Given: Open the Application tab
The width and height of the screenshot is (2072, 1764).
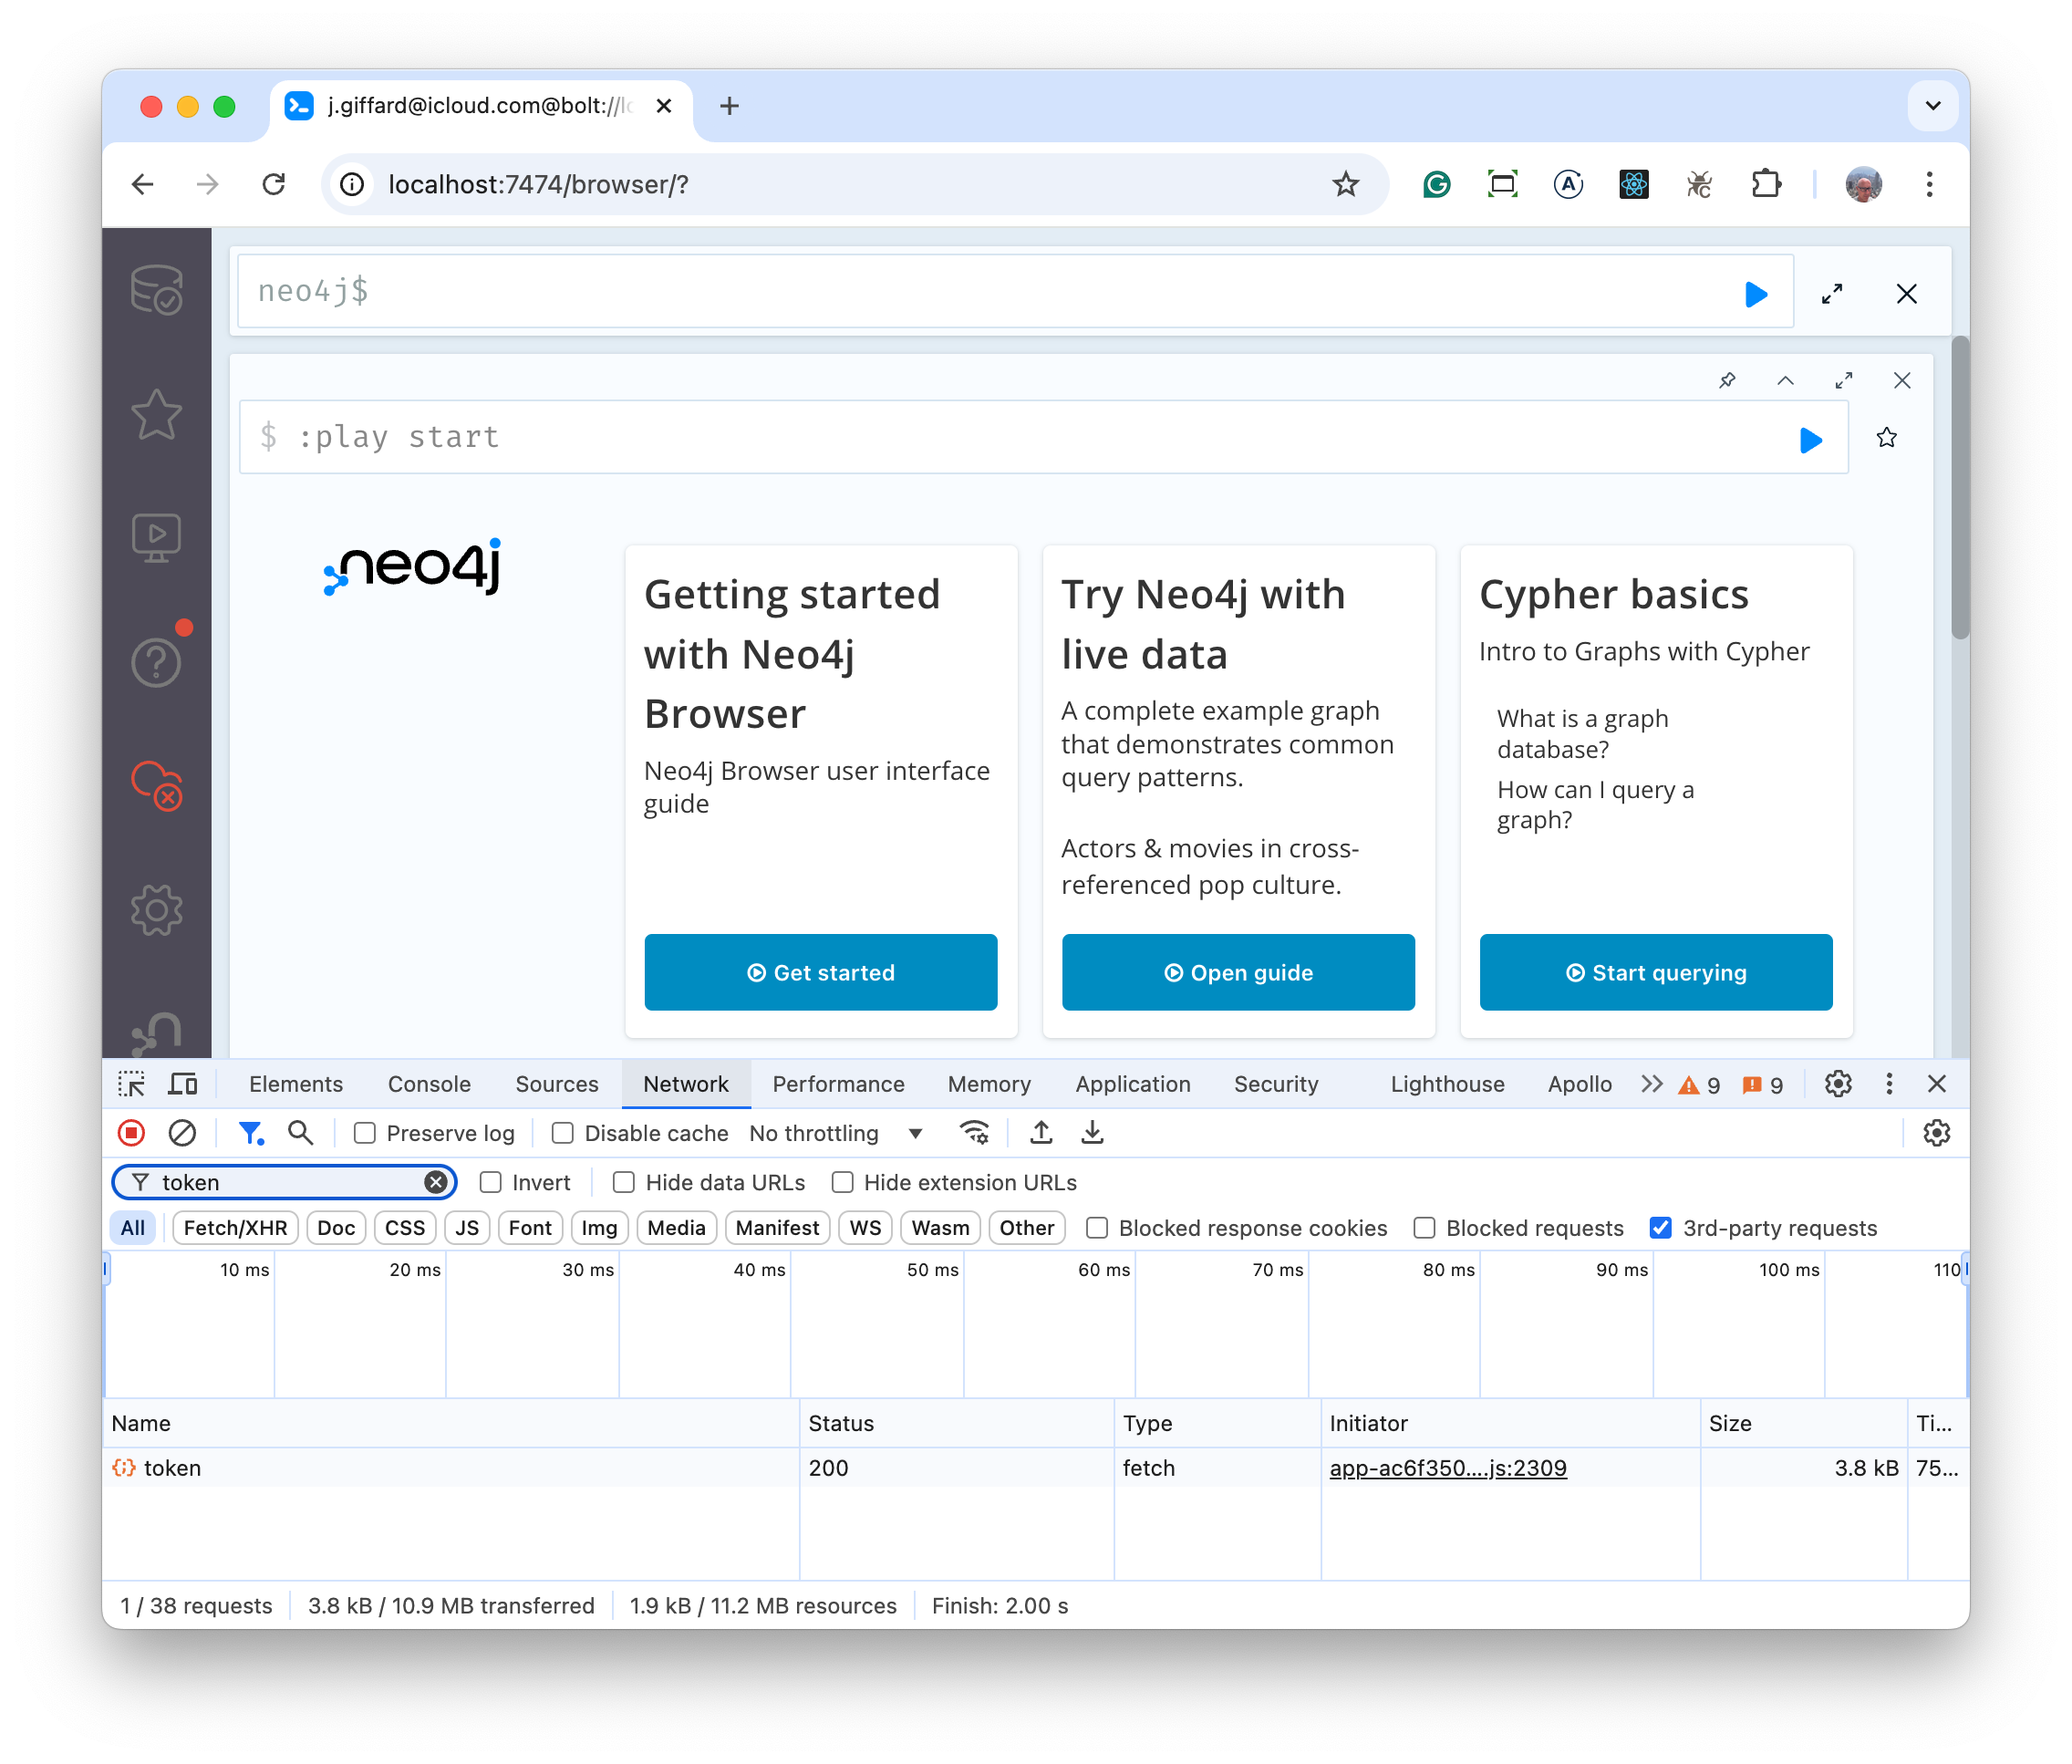Looking at the screenshot, I should (x=1133, y=1084).
